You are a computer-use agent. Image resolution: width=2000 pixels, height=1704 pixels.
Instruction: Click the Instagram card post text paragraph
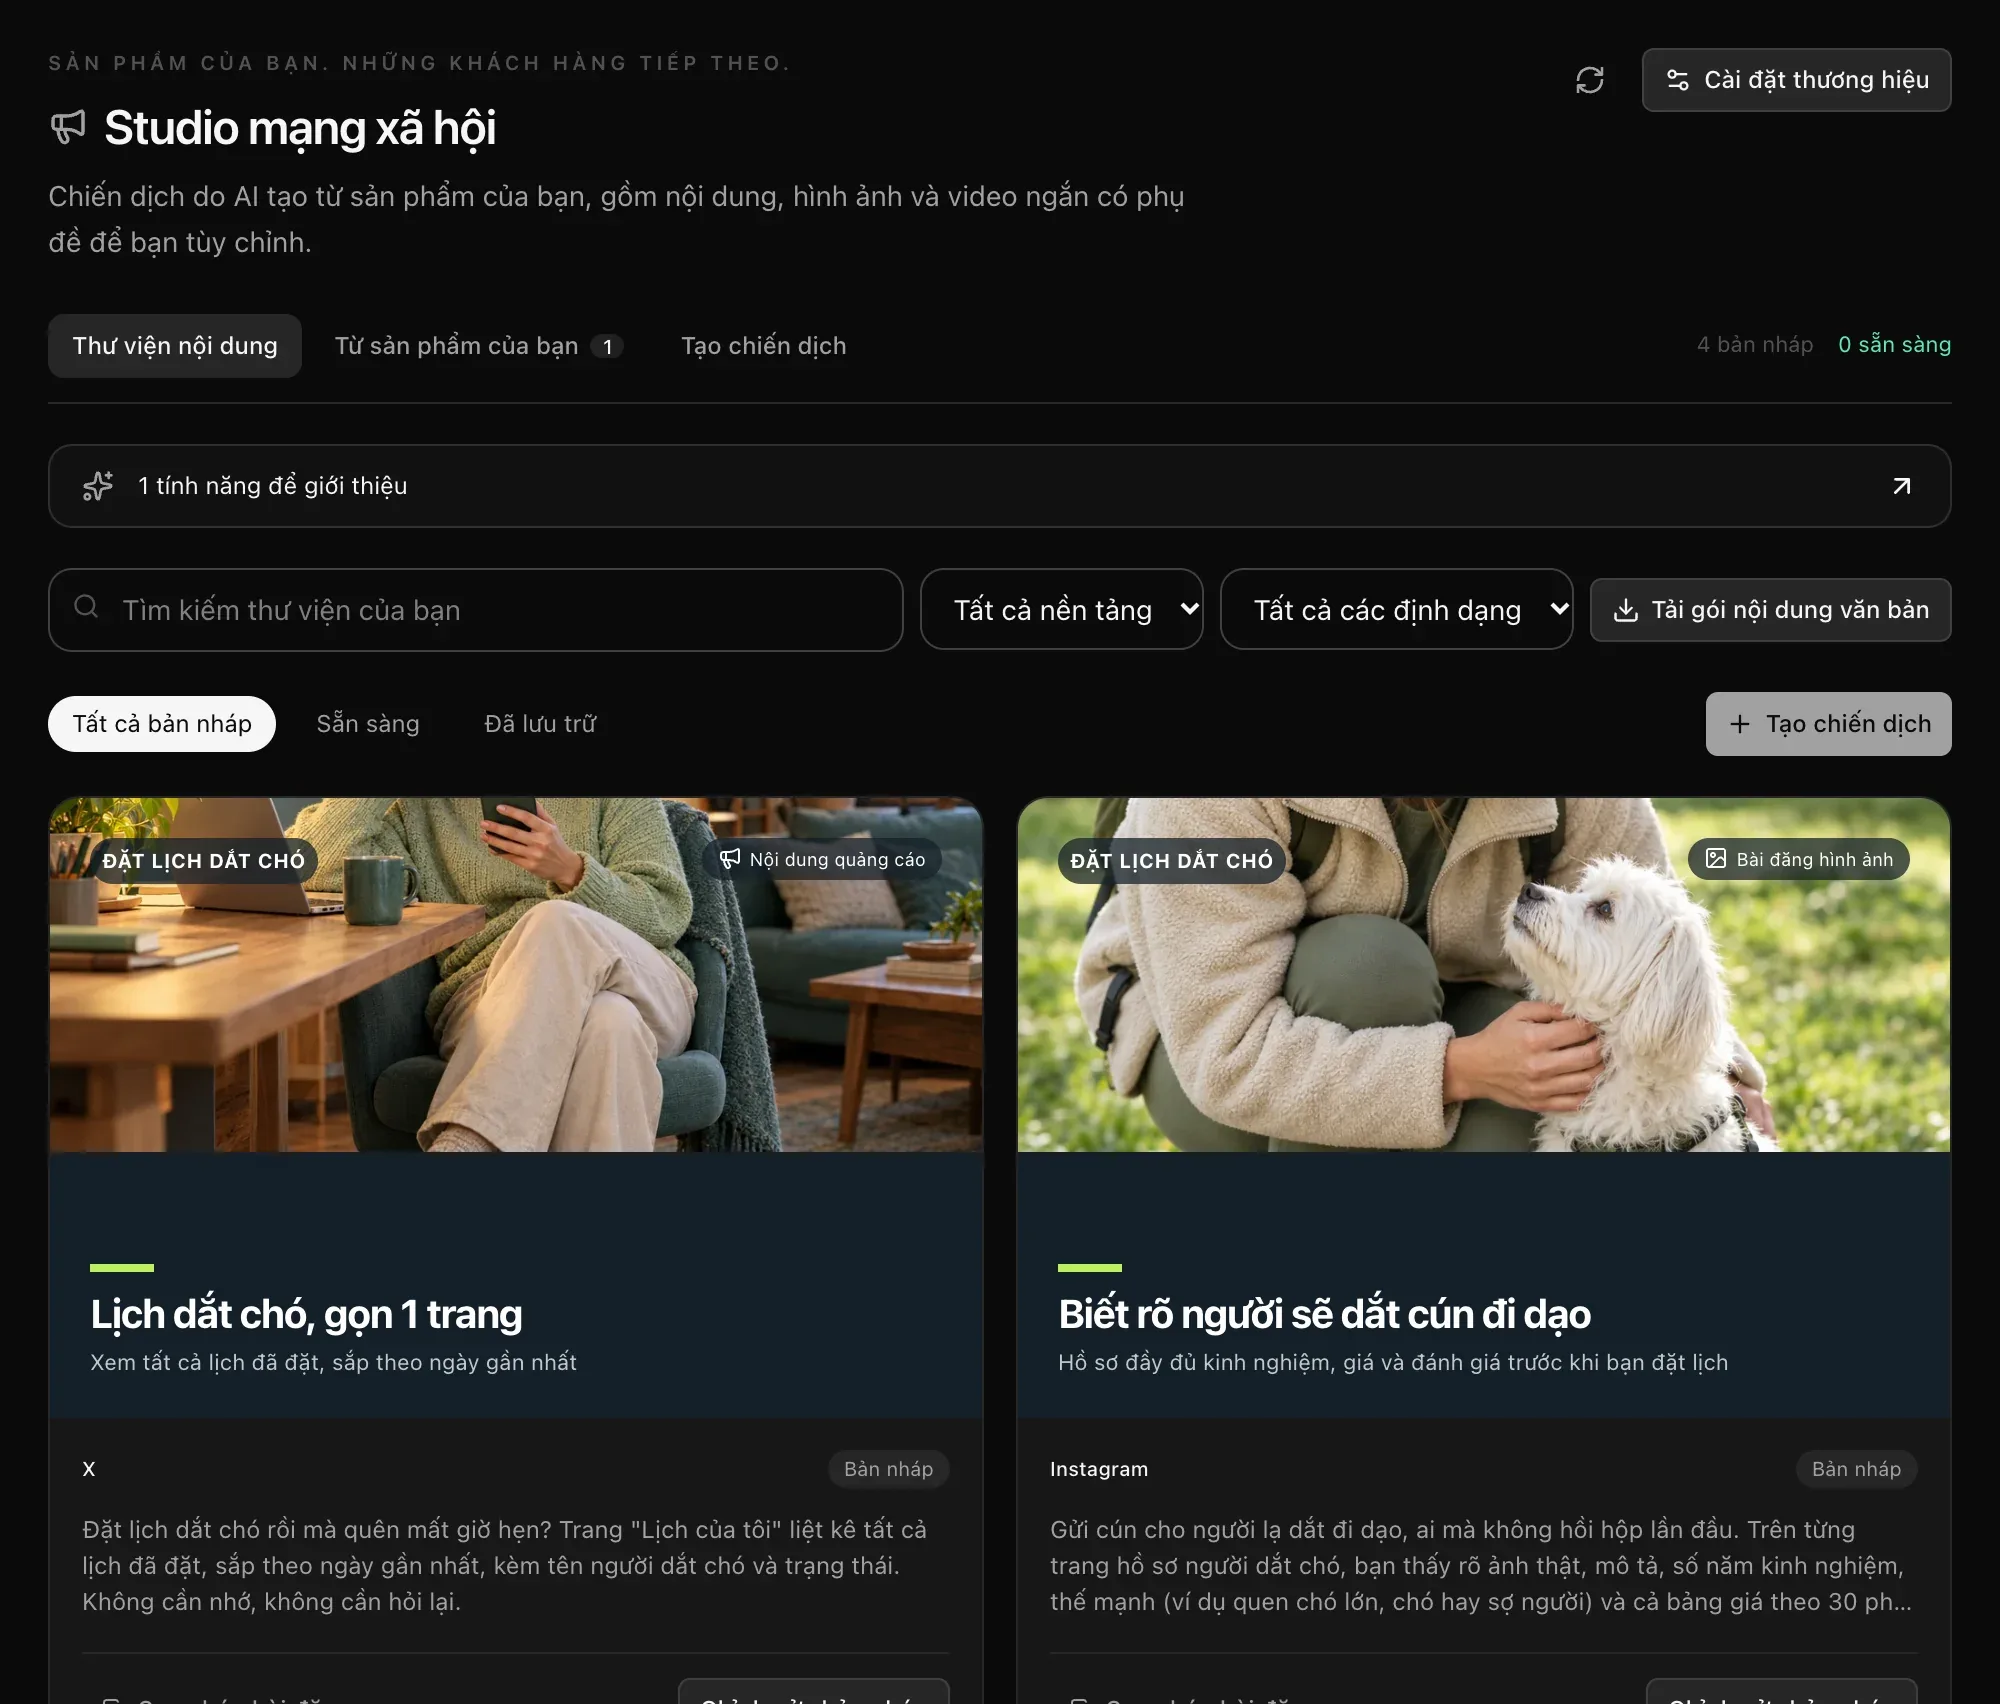coord(1481,1566)
